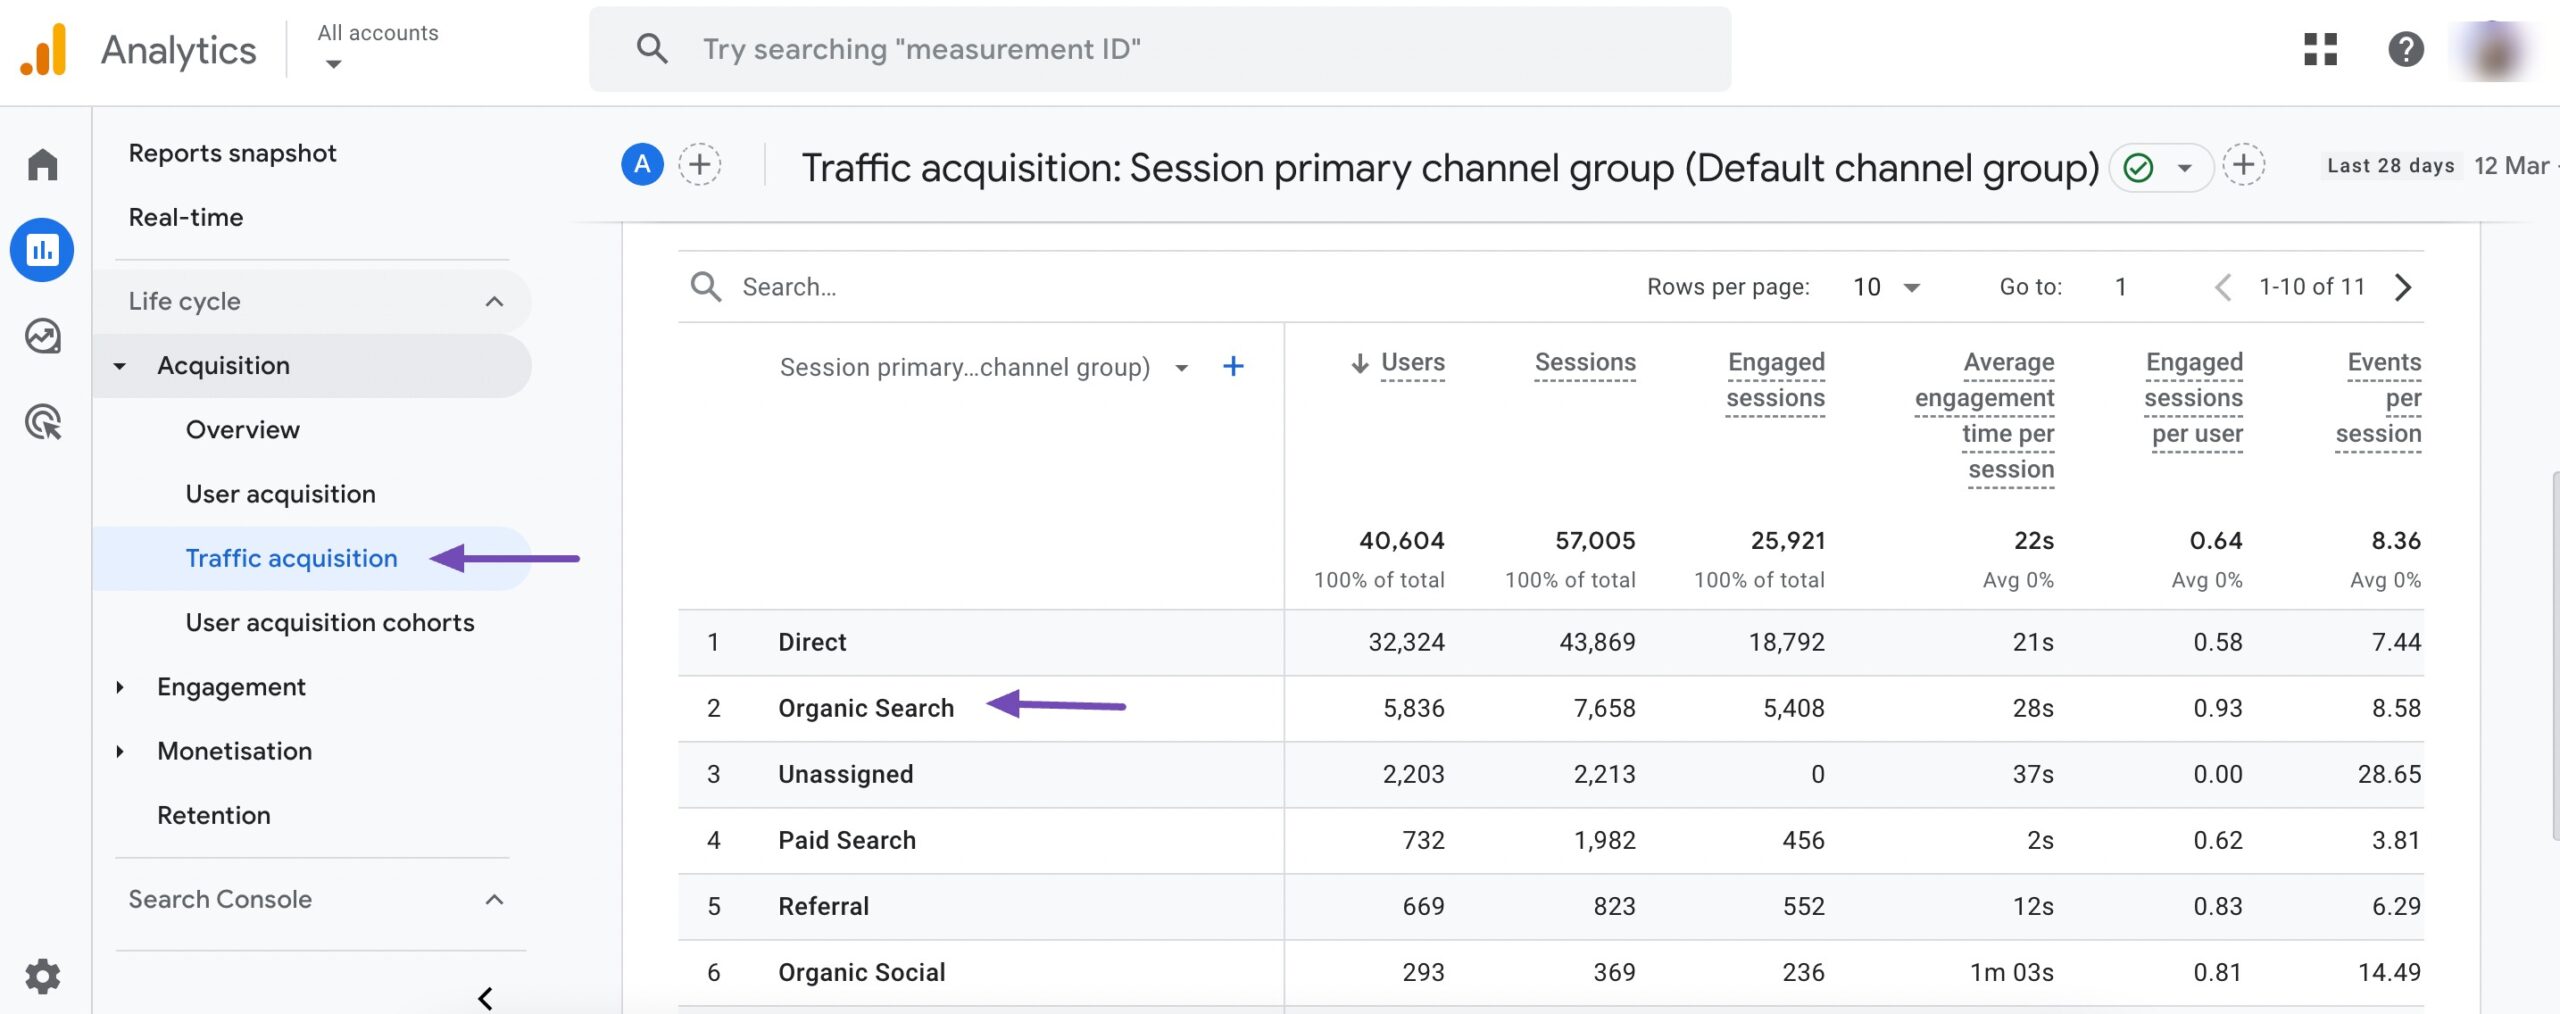Open the Home icon in the sidebar
The image size is (2560, 1014).
42,164
